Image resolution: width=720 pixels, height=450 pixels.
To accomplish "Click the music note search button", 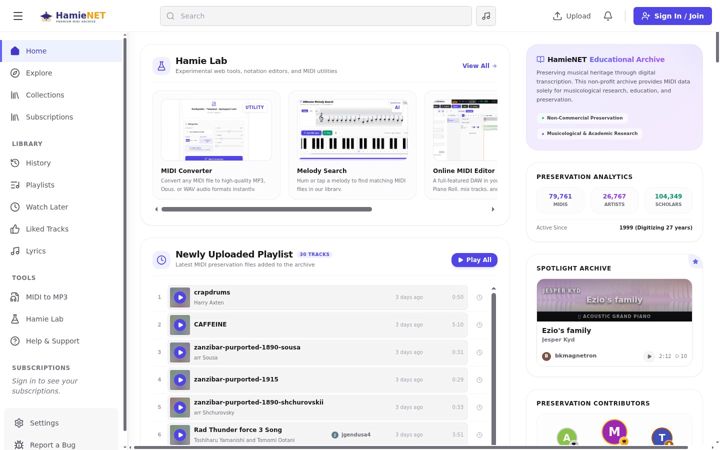I will [486, 16].
